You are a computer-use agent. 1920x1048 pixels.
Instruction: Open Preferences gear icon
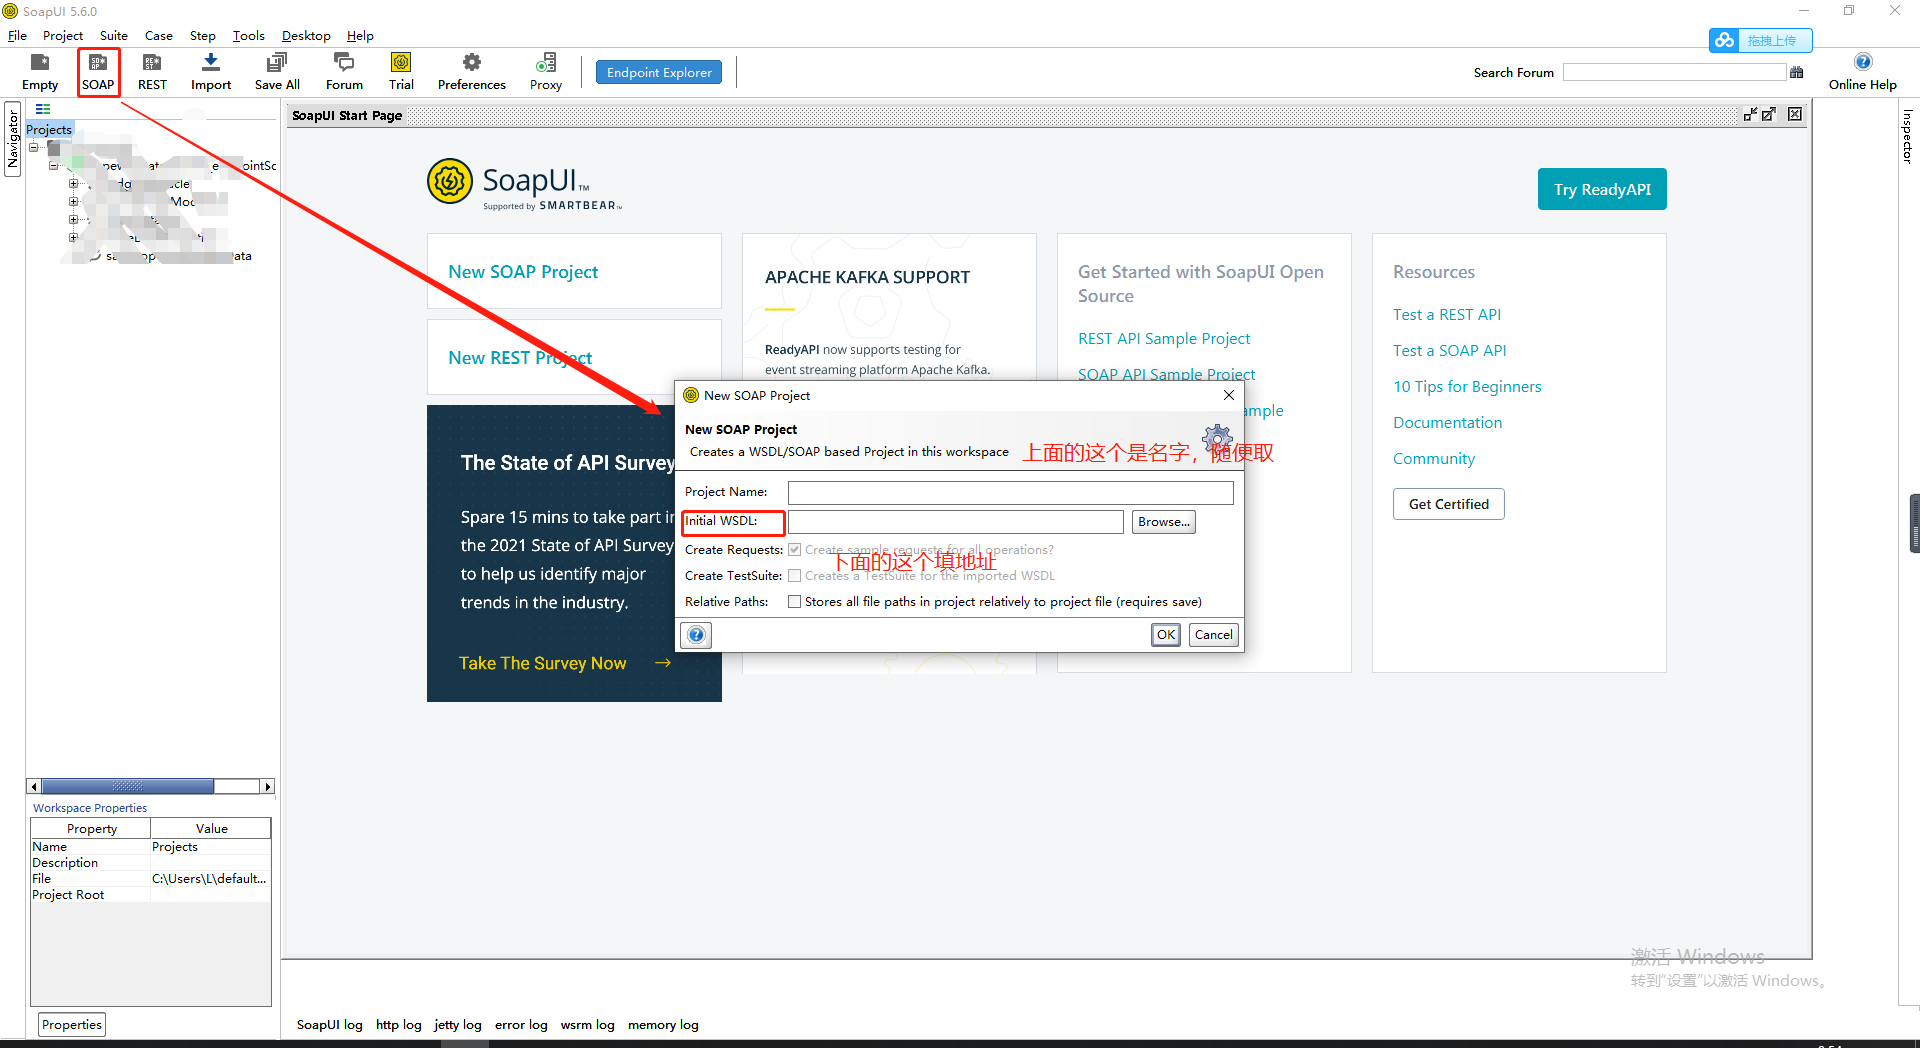tap(472, 63)
